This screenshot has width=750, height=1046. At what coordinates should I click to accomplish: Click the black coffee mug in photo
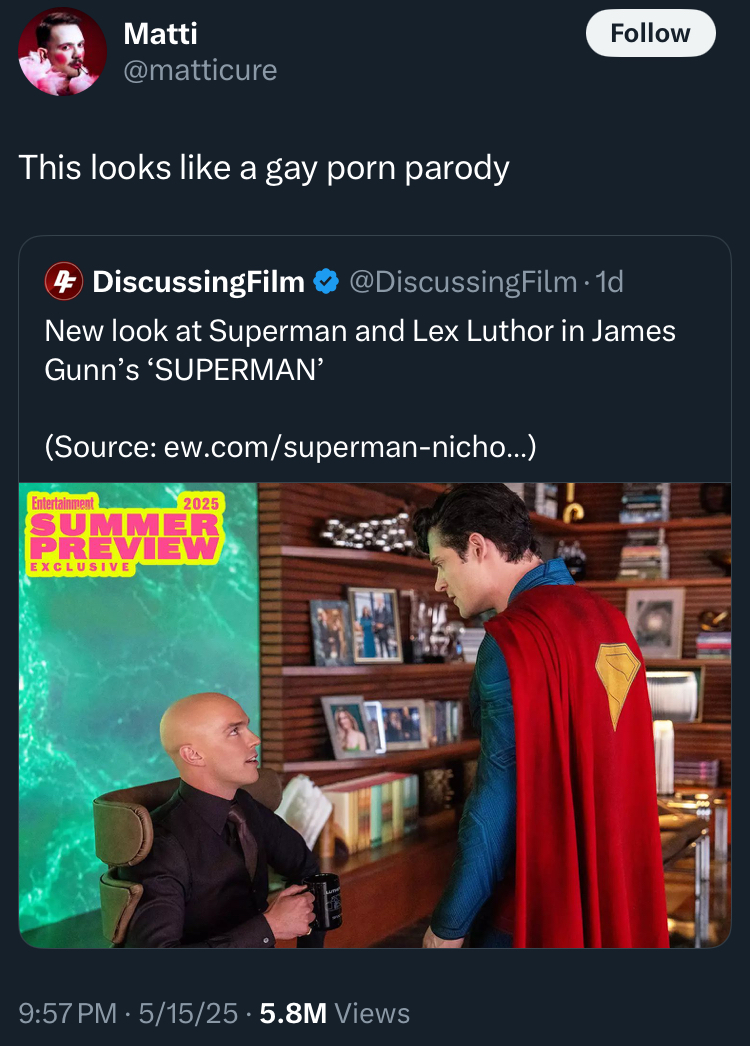322,902
